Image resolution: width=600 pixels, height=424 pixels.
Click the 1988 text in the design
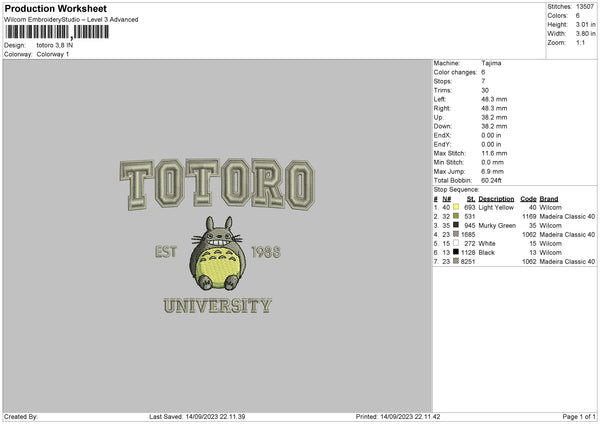click(x=266, y=252)
